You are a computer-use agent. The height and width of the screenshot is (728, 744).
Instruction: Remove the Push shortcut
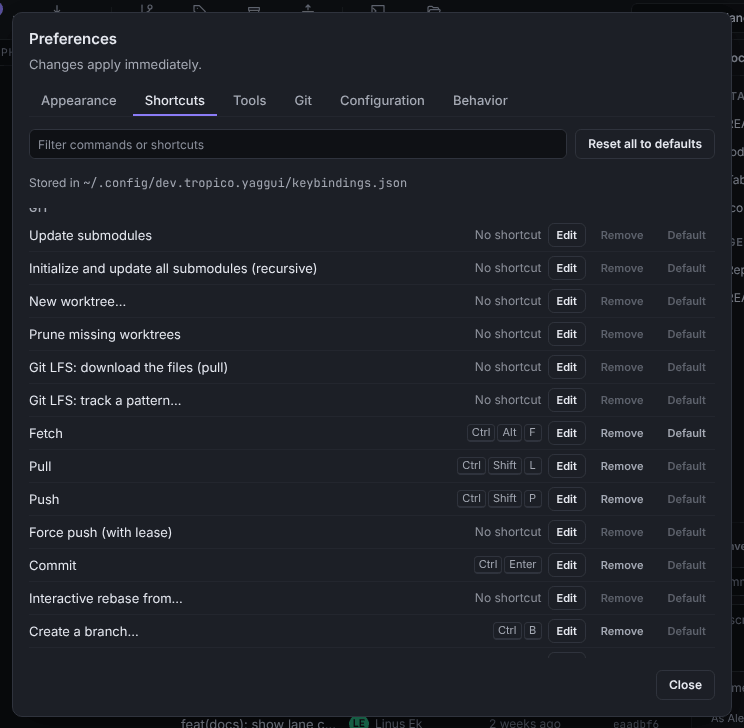[x=622, y=499]
